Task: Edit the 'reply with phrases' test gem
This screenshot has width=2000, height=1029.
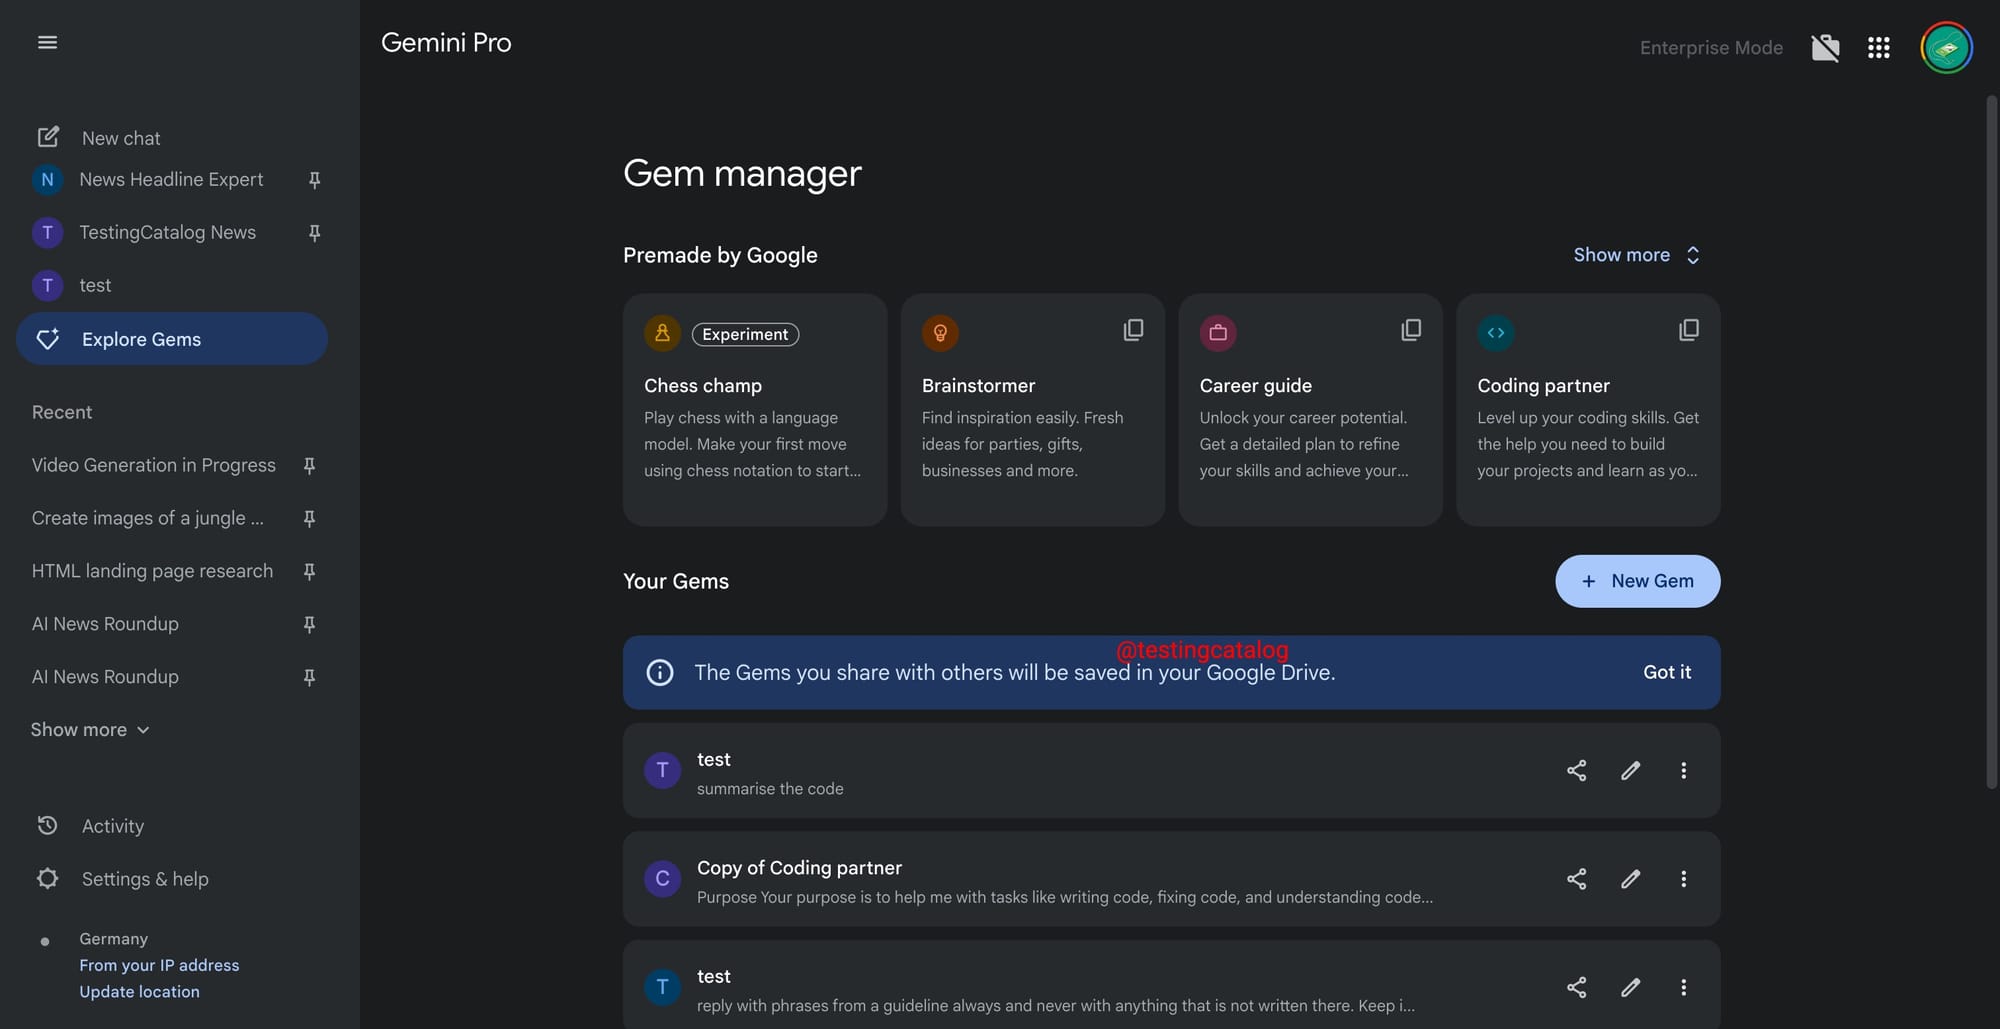Action: point(1630,987)
